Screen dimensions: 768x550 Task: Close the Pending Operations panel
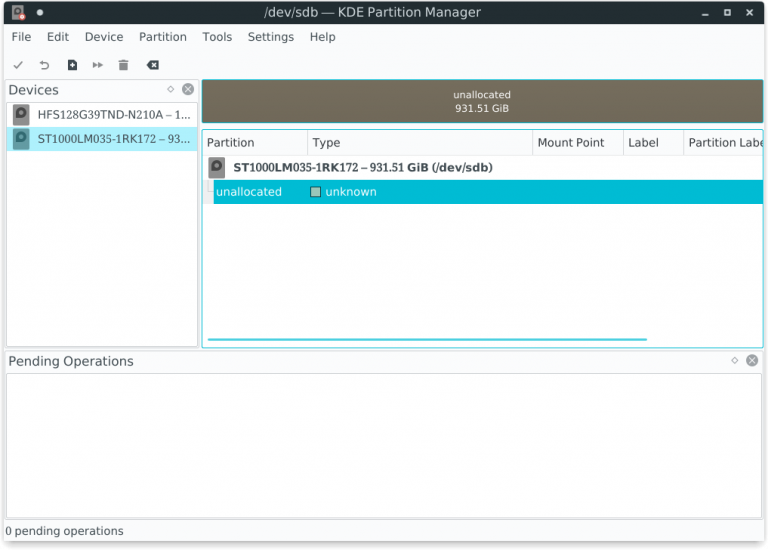(x=752, y=360)
